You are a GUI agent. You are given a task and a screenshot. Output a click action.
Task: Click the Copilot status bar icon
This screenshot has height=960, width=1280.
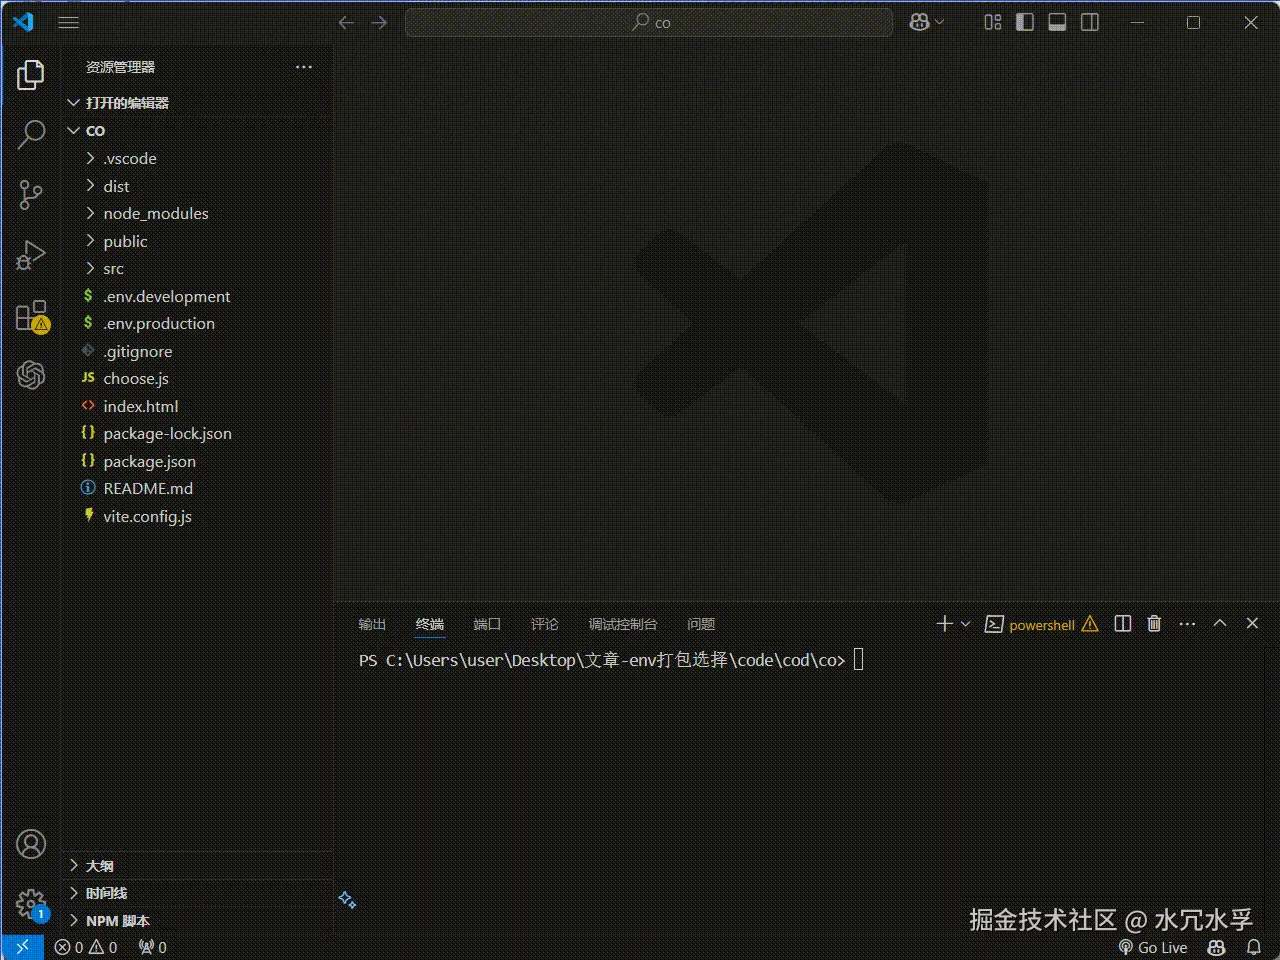1216,947
